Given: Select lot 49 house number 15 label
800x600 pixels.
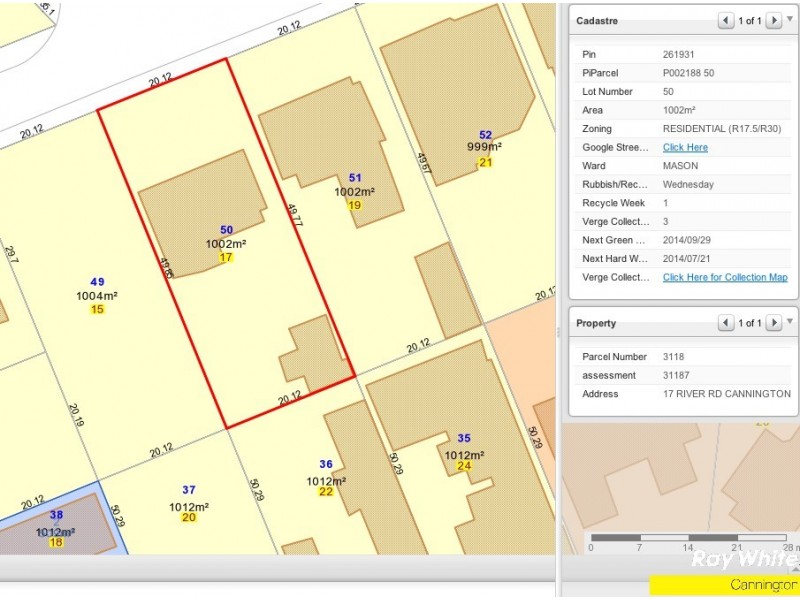Looking at the screenshot, I should [97, 309].
